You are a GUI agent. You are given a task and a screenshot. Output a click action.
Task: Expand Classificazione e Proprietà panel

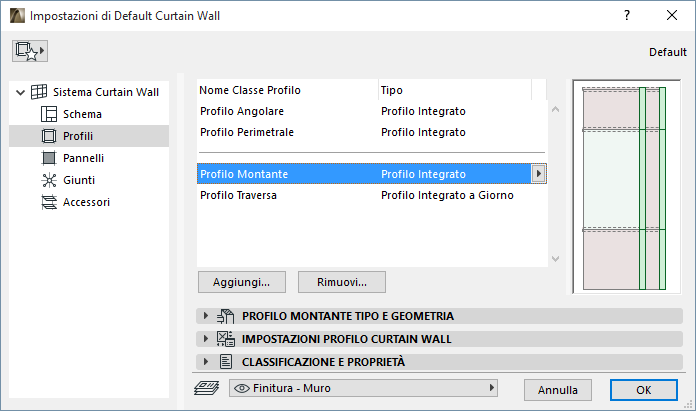point(207,361)
